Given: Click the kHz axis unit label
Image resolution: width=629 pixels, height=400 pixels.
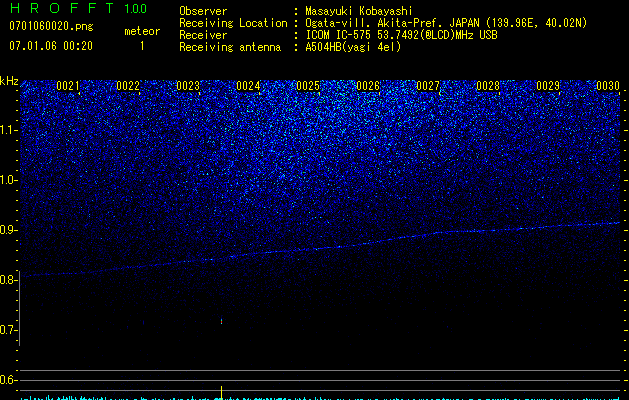Looking at the screenshot, I should (x=9, y=81).
